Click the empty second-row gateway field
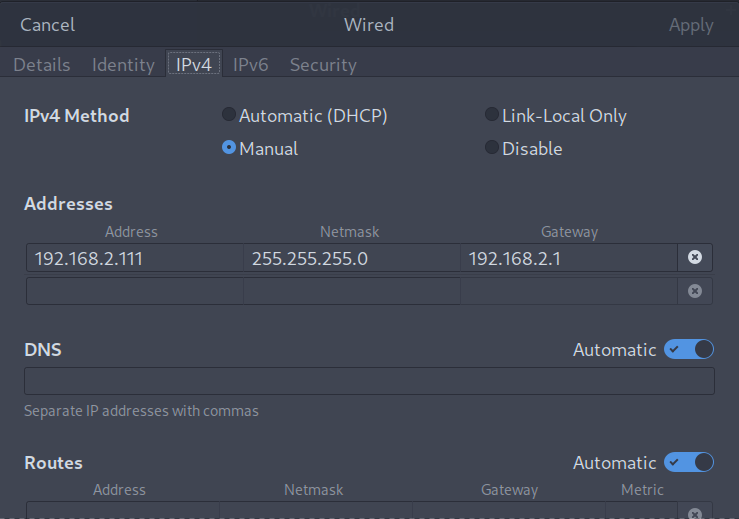Image resolution: width=739 pixels, height=519 pixels. (569, 291)
